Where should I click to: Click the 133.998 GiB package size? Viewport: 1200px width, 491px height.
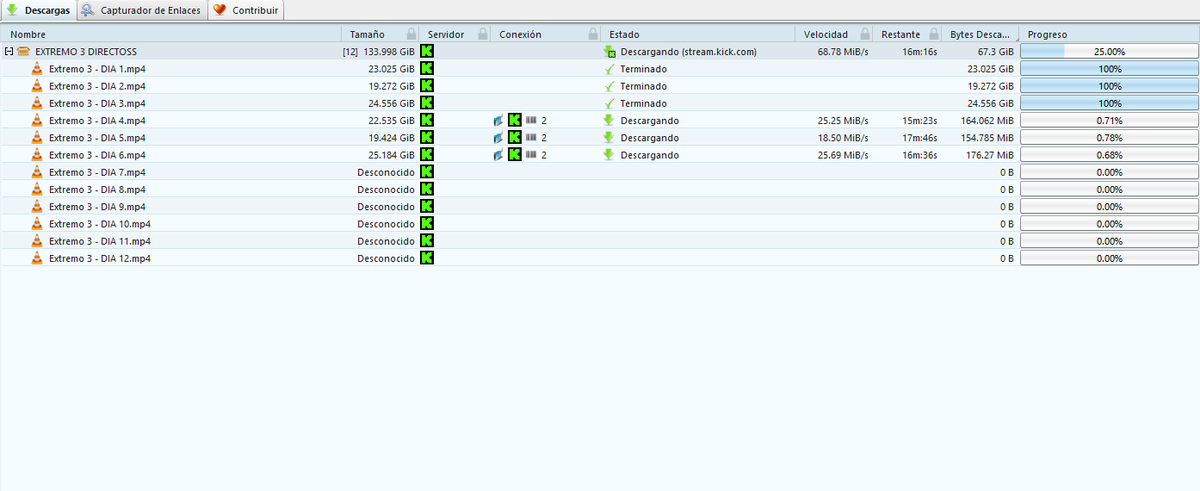(388, 51)
